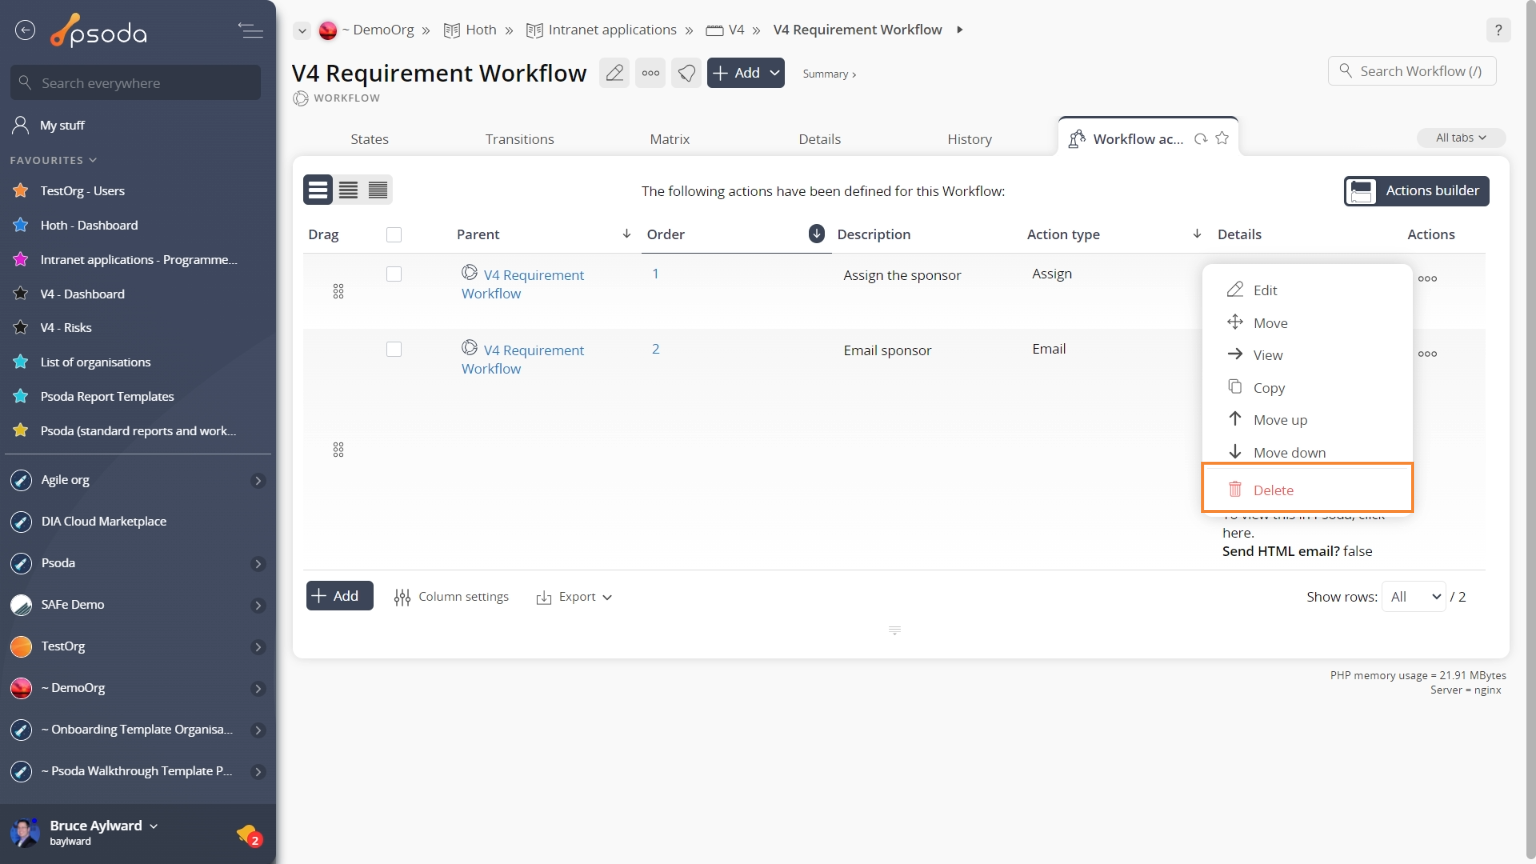Switch to the Details tab
The width and height of the screenshot is (1536, 864).
click(819, 139)
